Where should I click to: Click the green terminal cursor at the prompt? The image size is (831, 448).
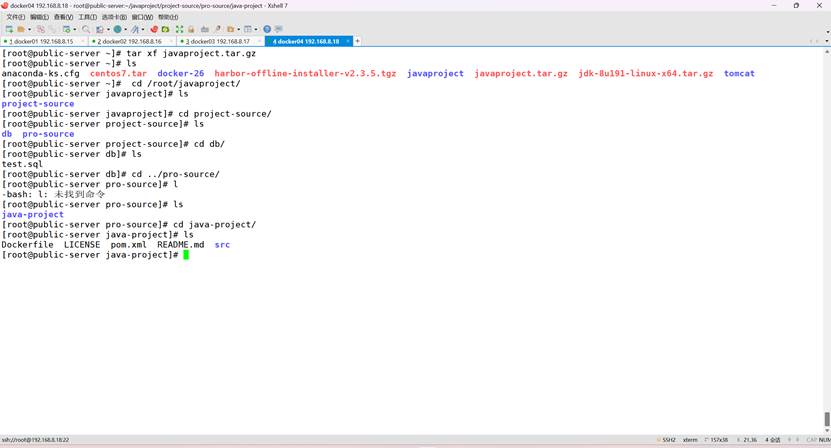tap(186, 255)
